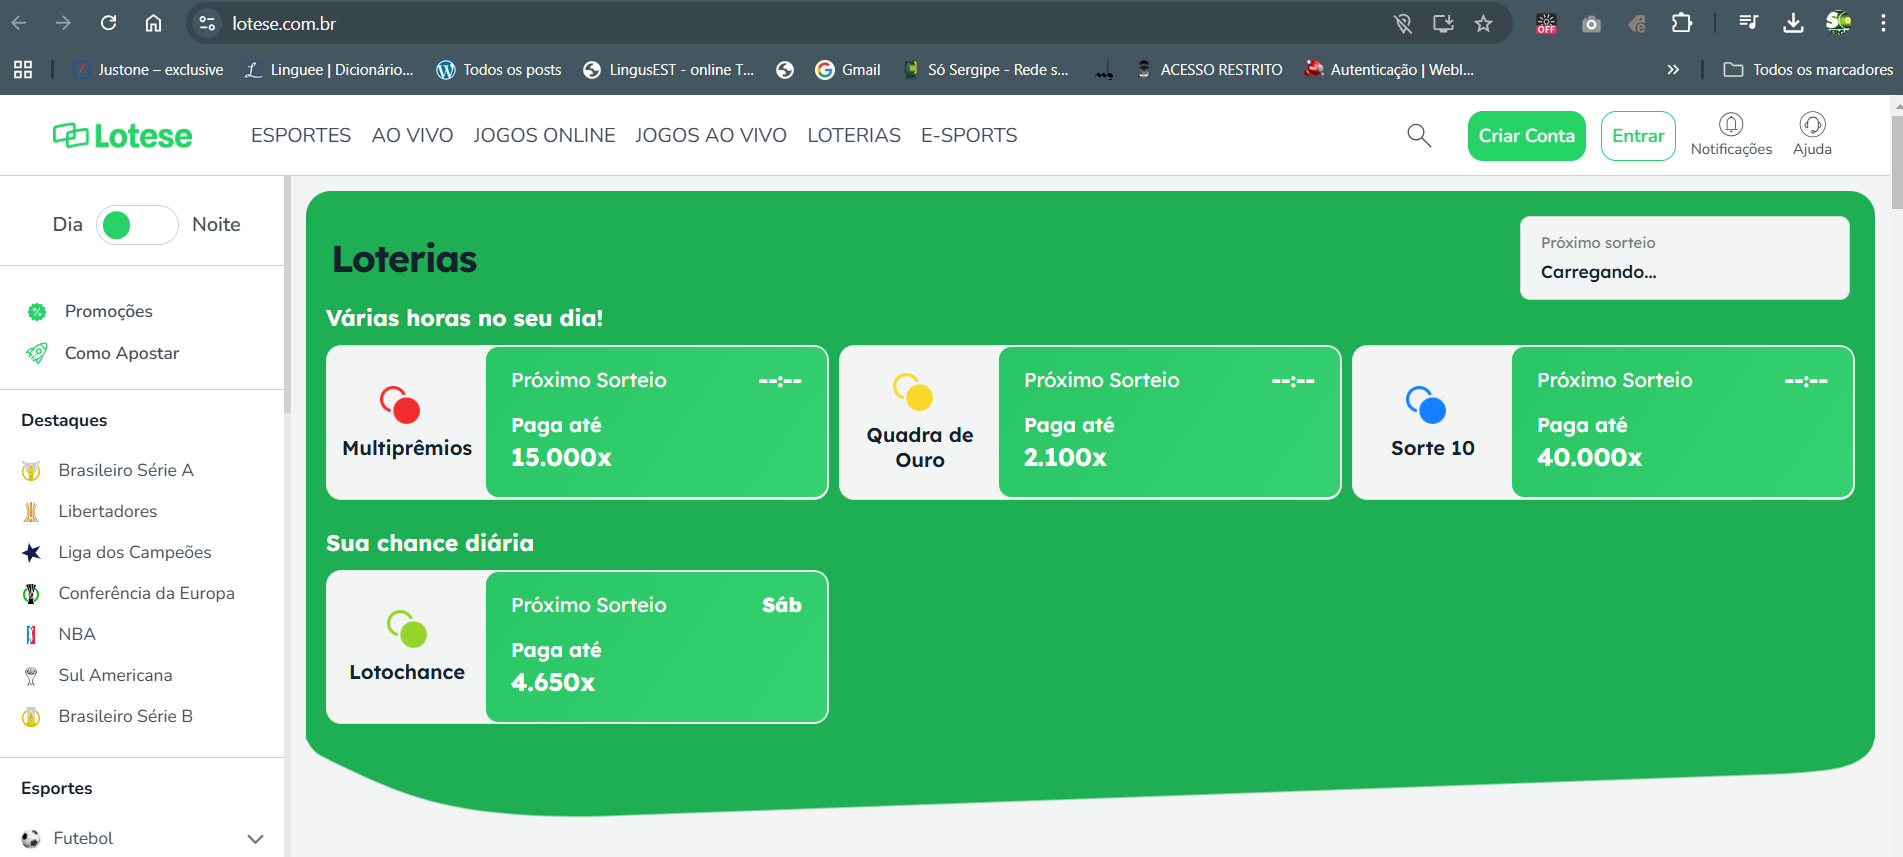Click the Criar Conta button
The image size is (1903, 857).
click(1526, 136)
